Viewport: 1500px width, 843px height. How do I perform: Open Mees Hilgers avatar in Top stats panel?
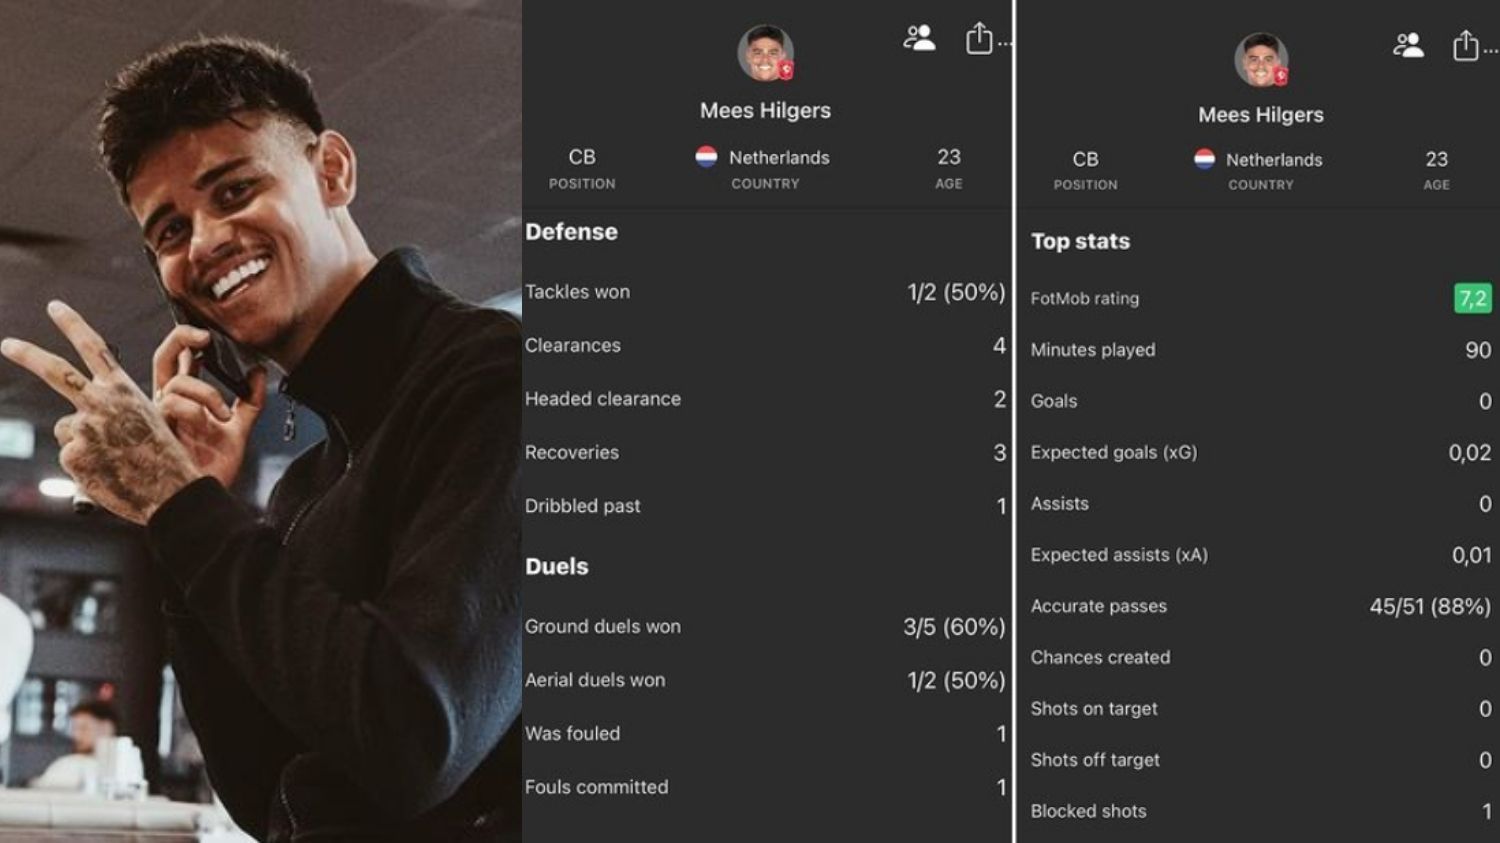pos(1261,59)
